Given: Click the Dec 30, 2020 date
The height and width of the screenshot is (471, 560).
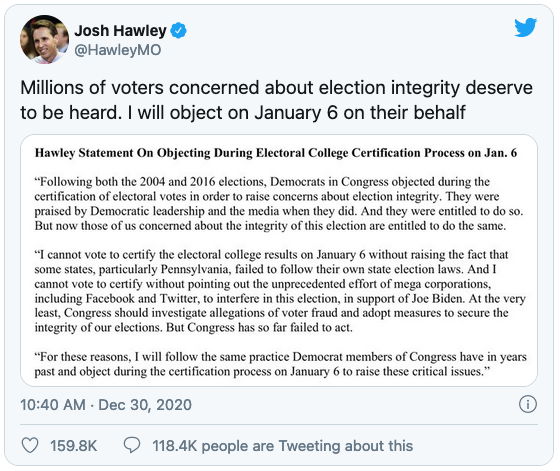Looking at the screenshot, I should point(145,405).
